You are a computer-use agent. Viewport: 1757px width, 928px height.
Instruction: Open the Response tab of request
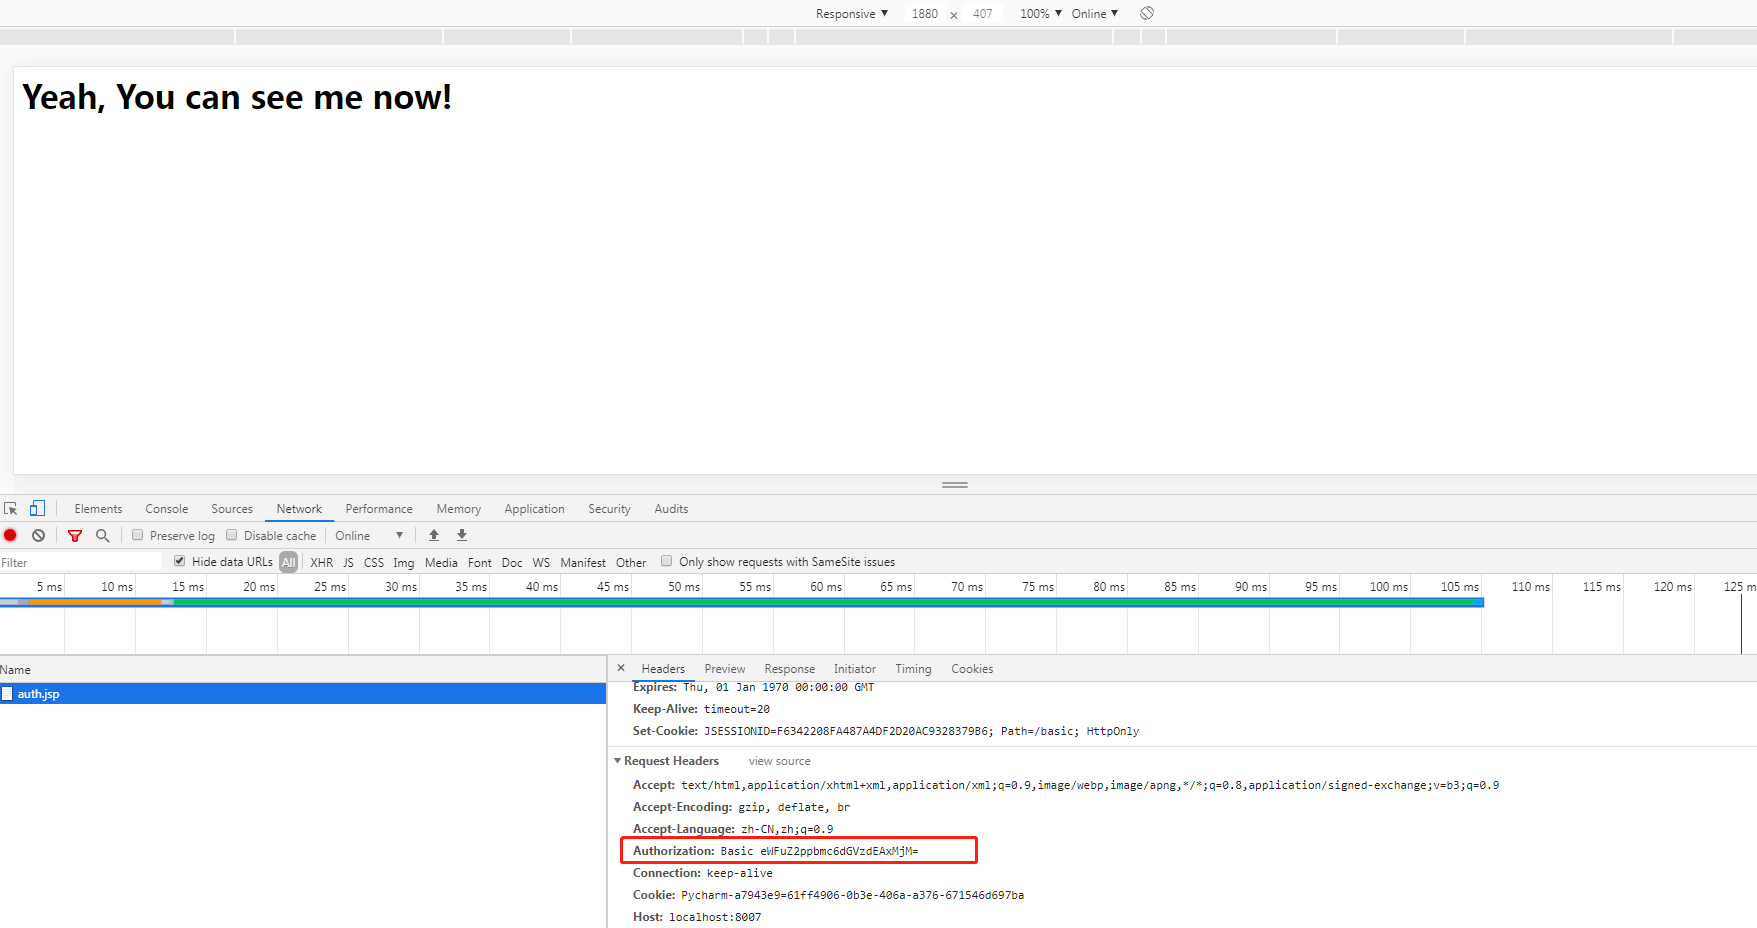click(x=790, y=669)
